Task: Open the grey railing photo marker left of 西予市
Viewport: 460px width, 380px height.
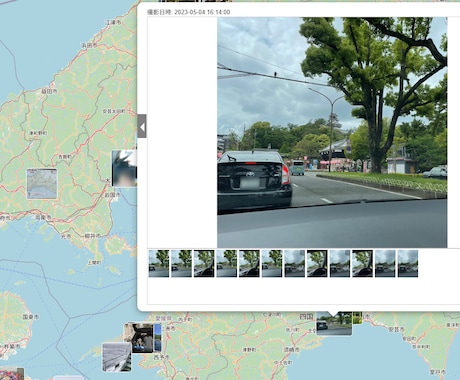Action: click(117, 357)
